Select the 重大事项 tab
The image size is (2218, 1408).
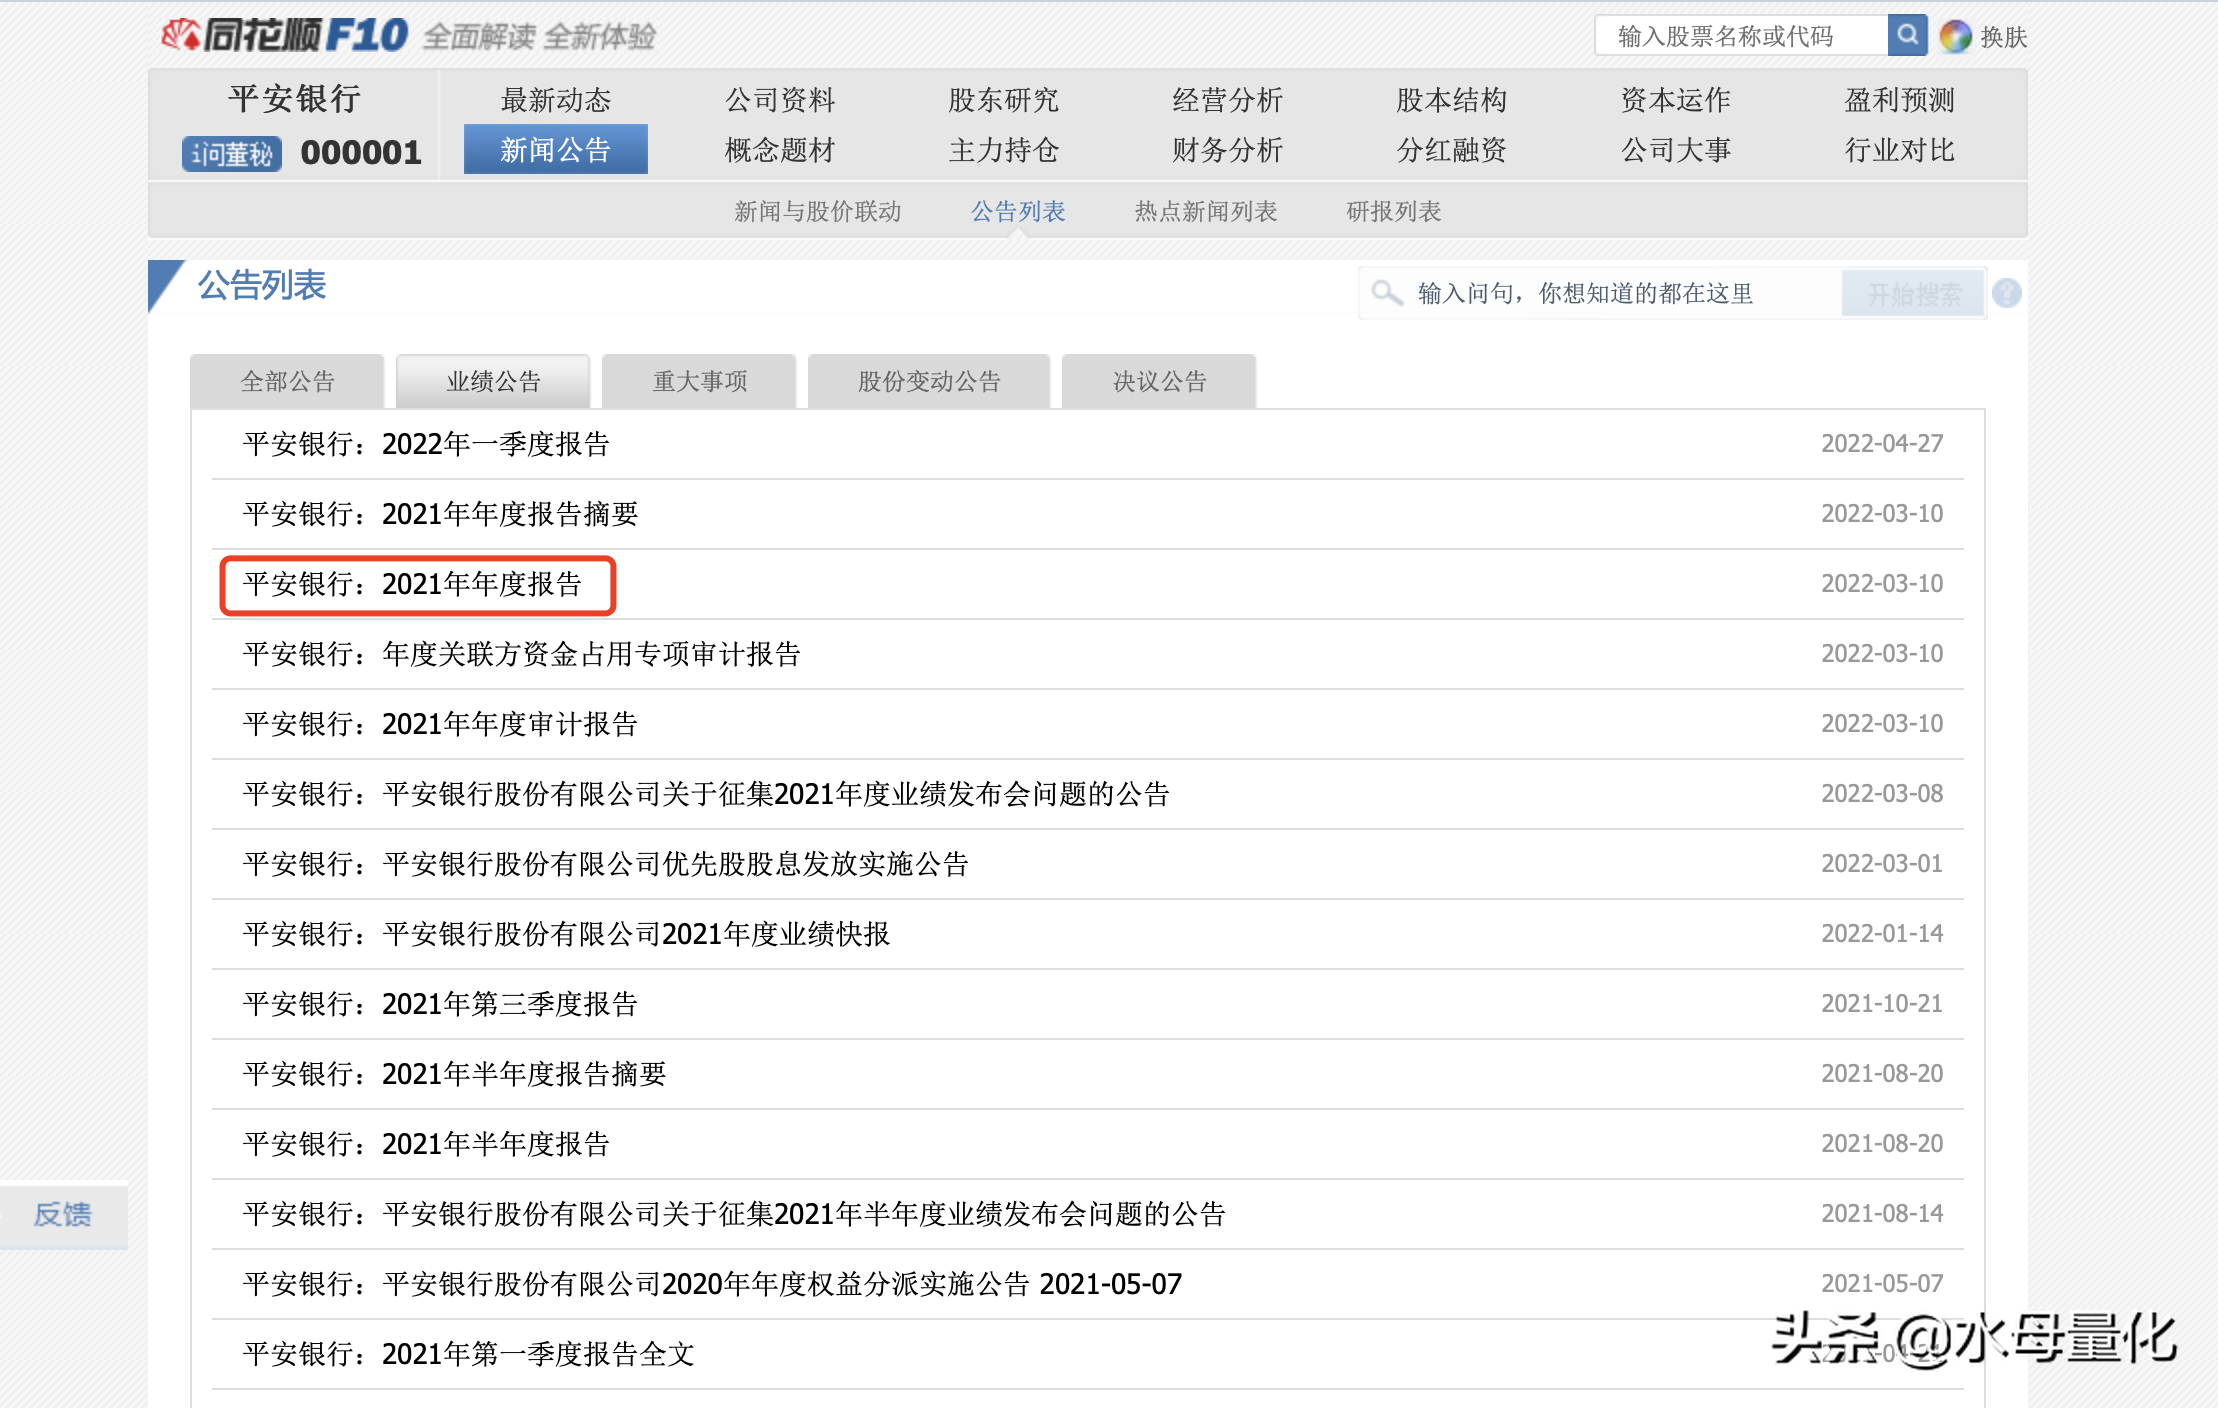pyautogui.click(x=699, y=381)
